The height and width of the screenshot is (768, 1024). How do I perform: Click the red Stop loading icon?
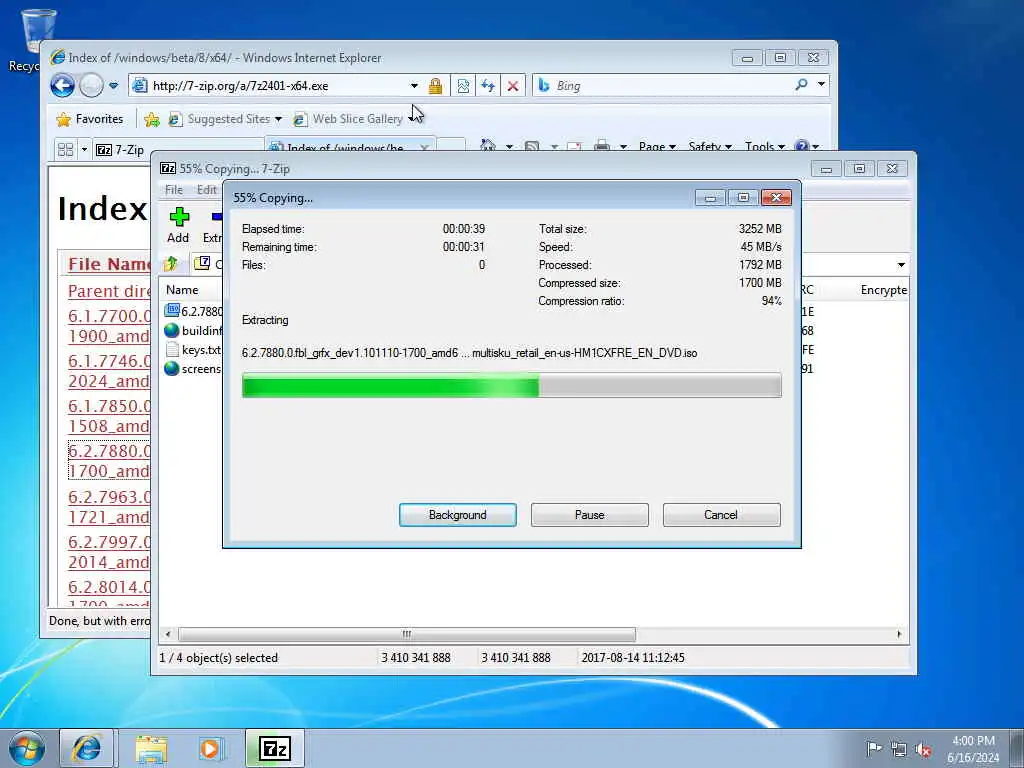(513, 86)
